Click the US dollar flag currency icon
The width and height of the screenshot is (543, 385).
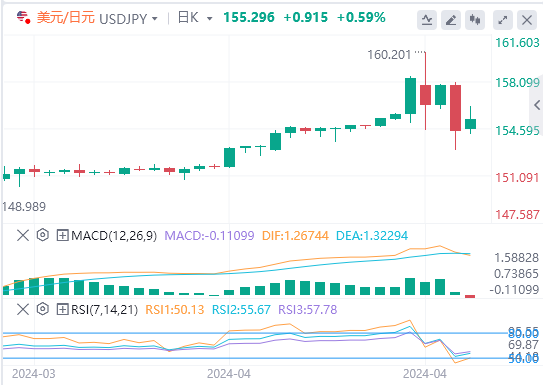[23, 17]
